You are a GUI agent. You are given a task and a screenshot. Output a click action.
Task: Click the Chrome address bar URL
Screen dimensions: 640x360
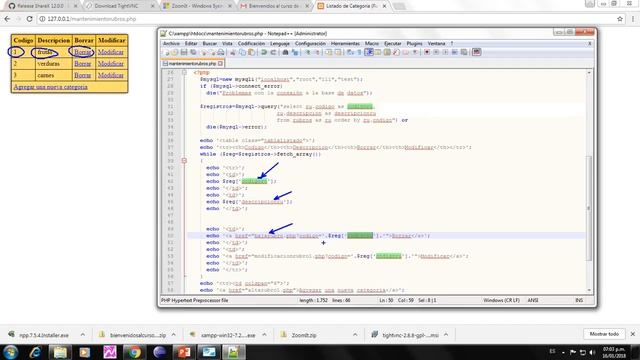click(91, 19)
